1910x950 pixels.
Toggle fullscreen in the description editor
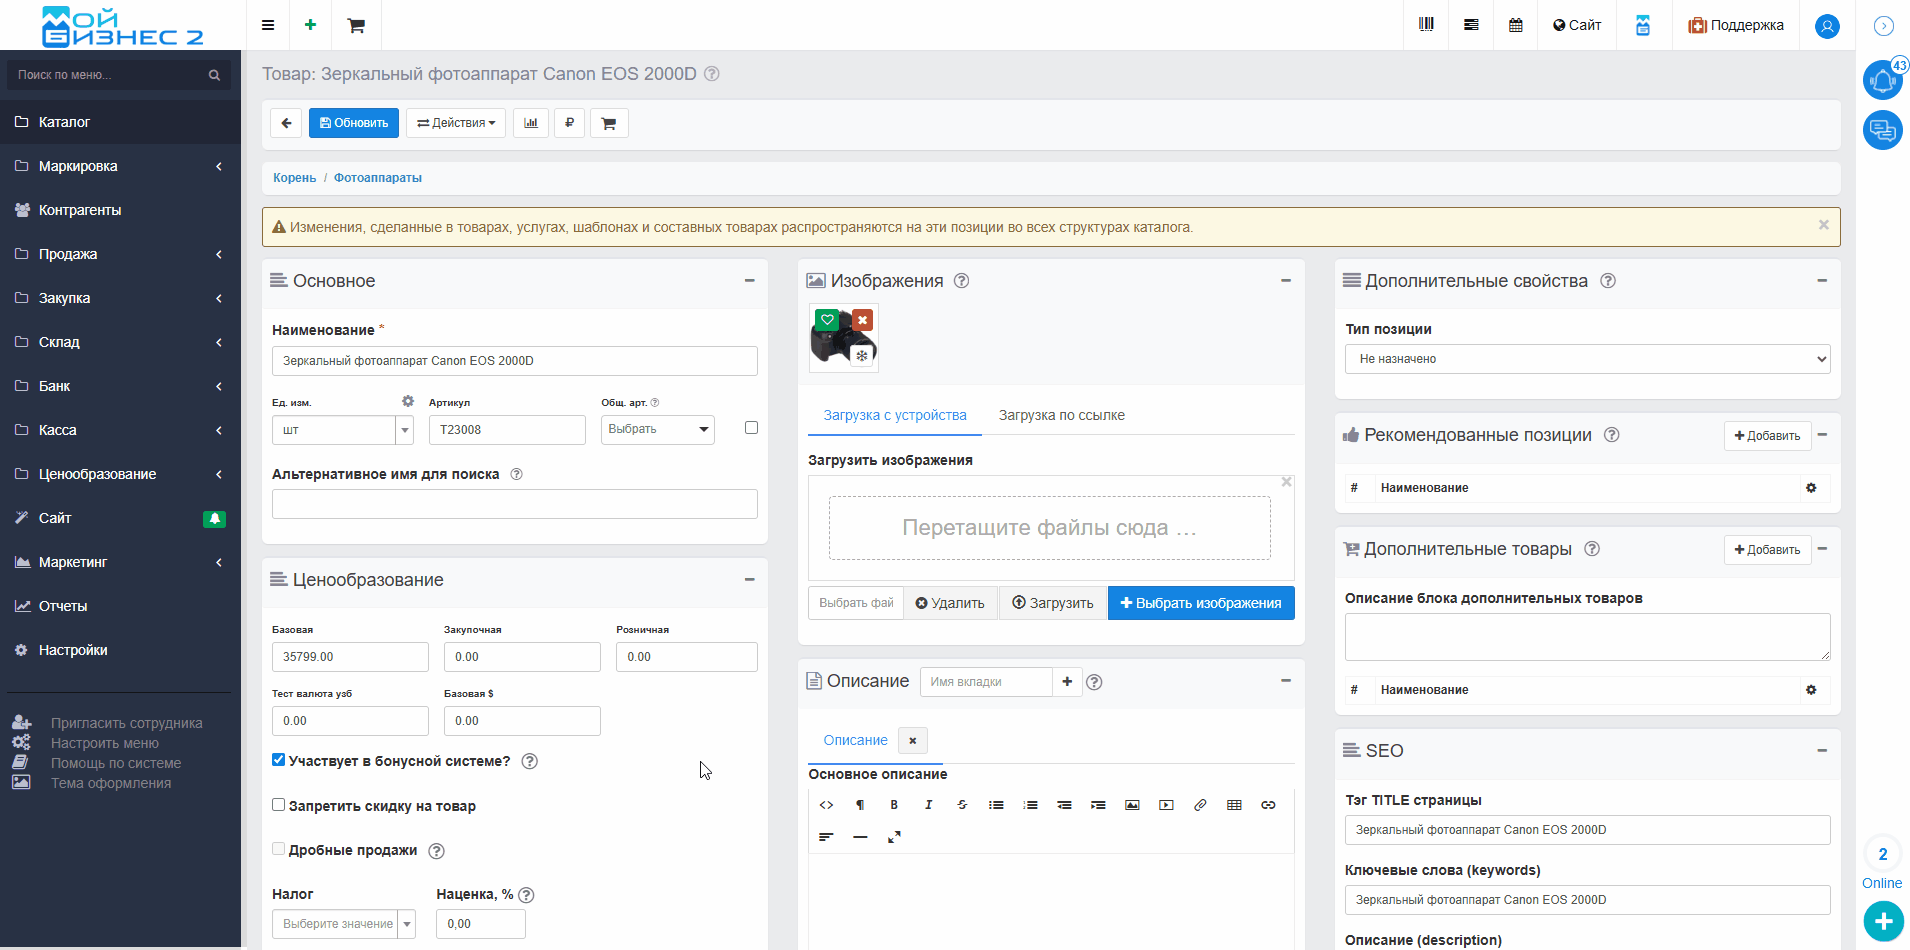coord(894,837)
